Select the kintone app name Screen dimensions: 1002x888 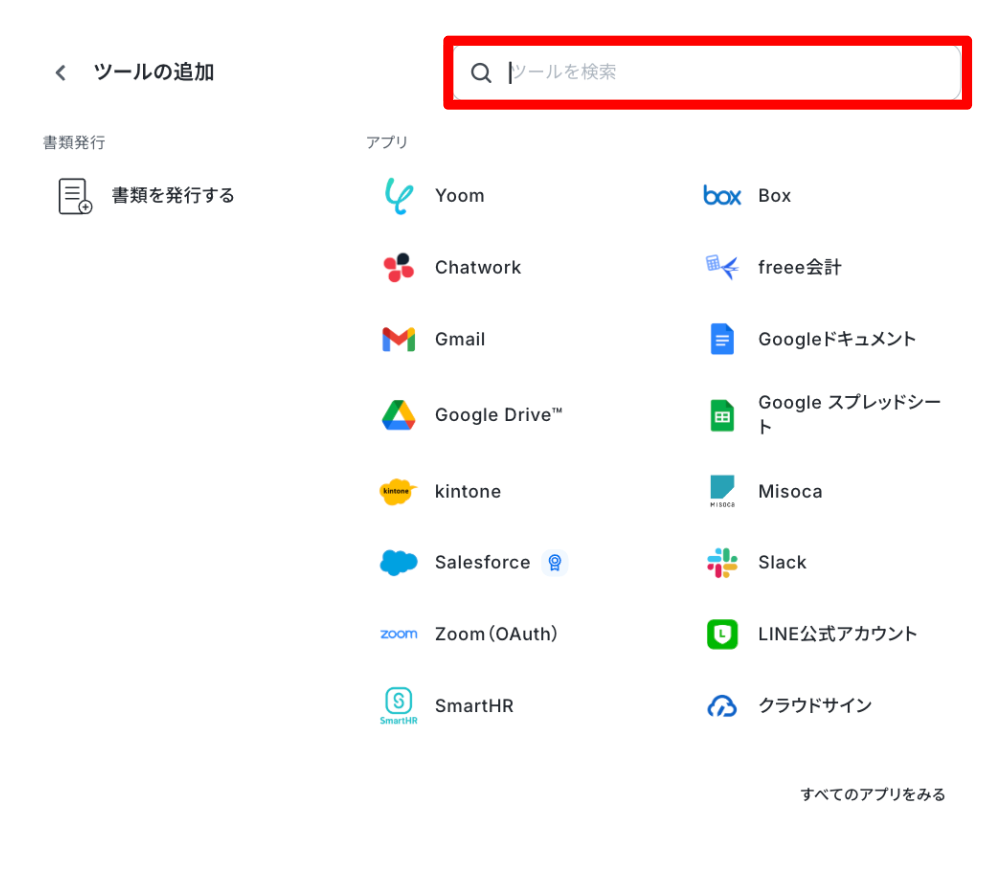[x=468, y=491]
